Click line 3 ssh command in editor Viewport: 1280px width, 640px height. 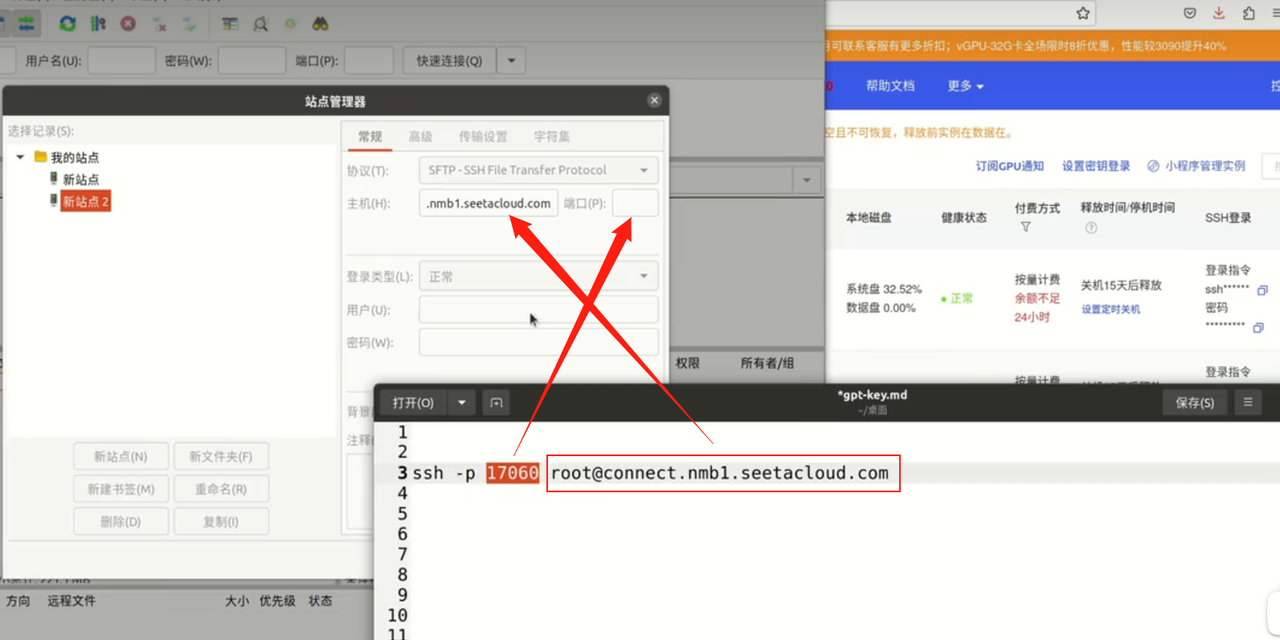[x=650, y=473]
